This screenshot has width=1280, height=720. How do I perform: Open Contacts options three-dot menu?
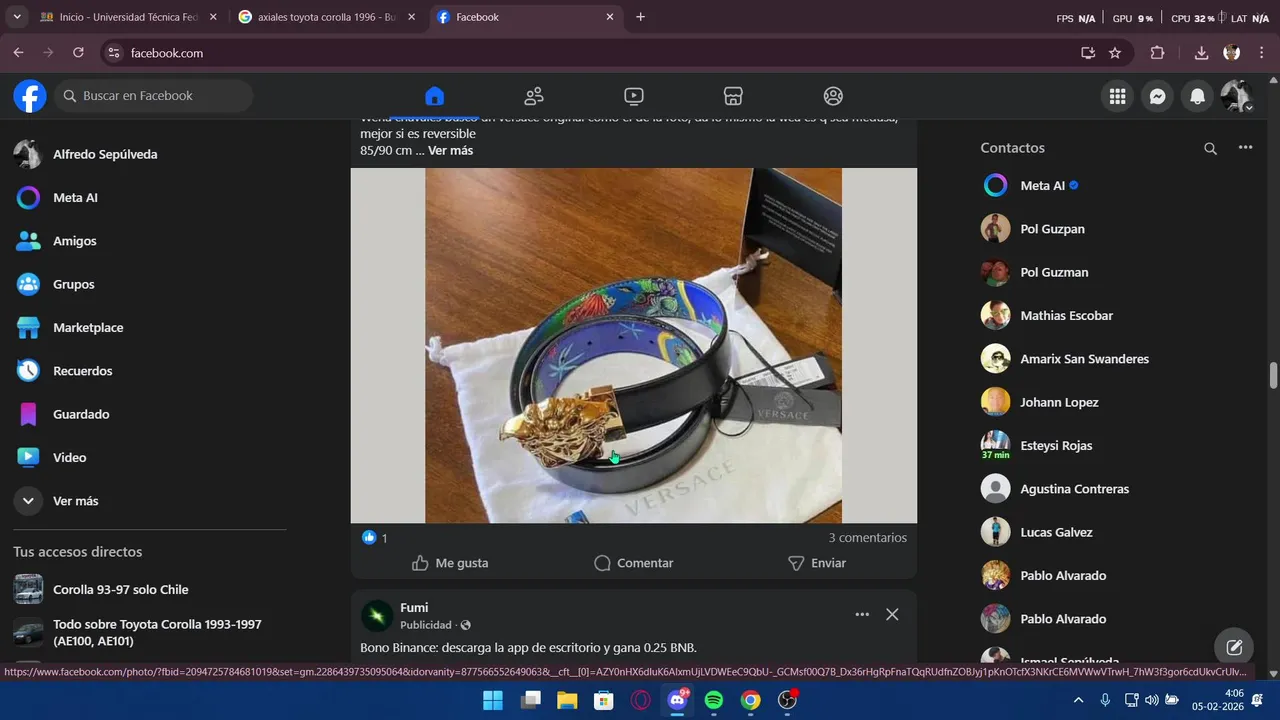point(1245,148)
